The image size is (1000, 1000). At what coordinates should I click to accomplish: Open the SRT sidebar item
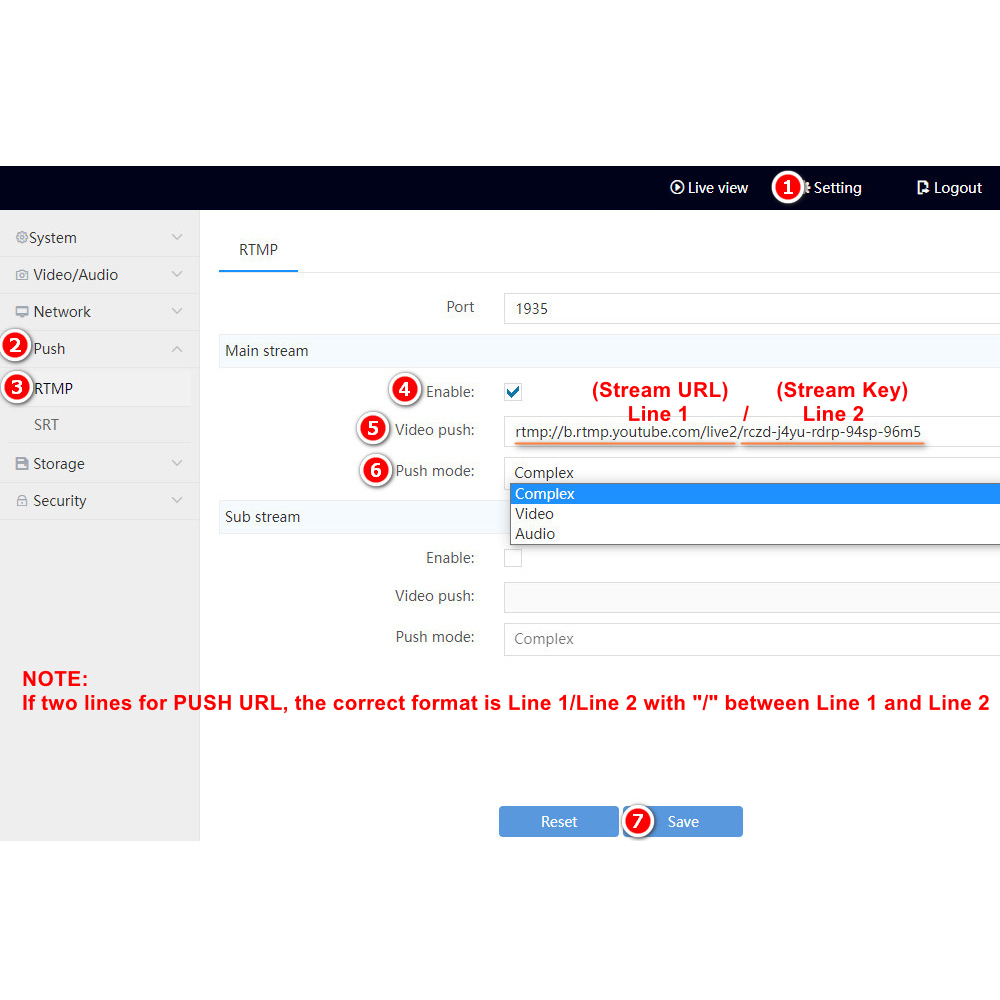point(47,425)
